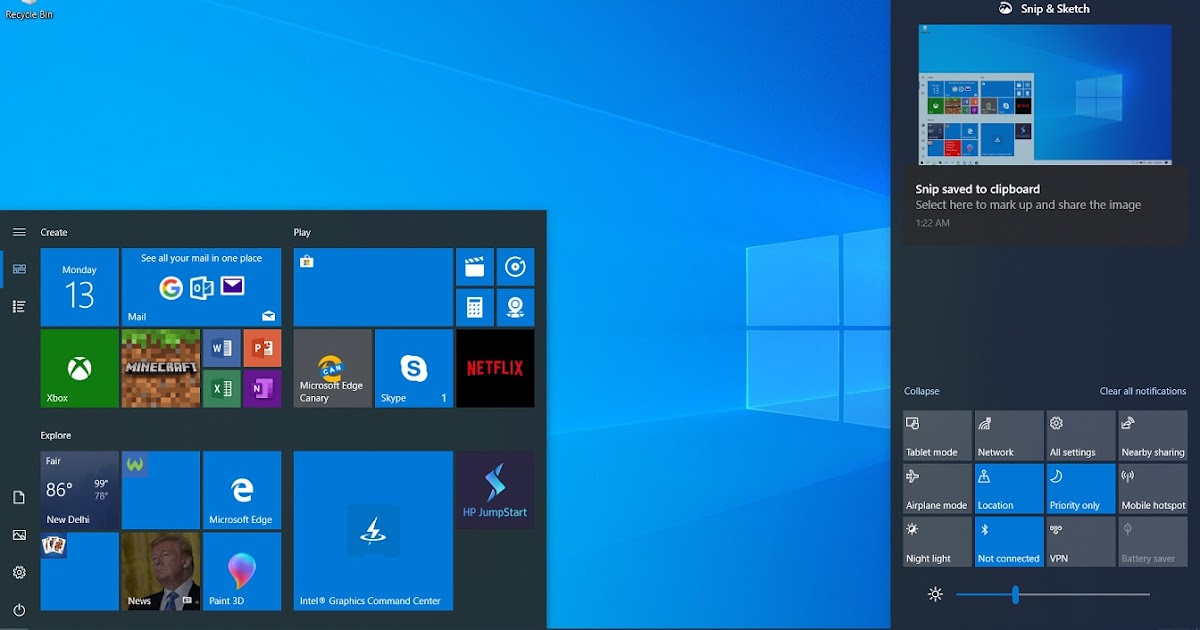This screenshot has height=630, width=1200.
Task: Open Pictures from Start rail
Action: point(19,535)
